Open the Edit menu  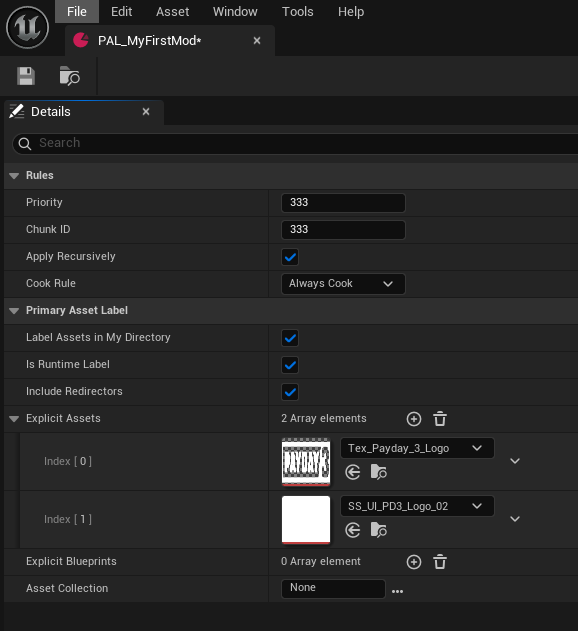click(x=122, y=12)
